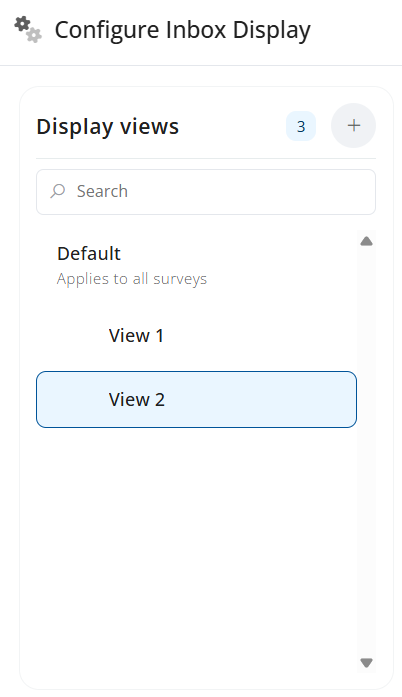
Task: Add a new display view with plus icon
Action: pyautogui.click(x=354, y=126)
